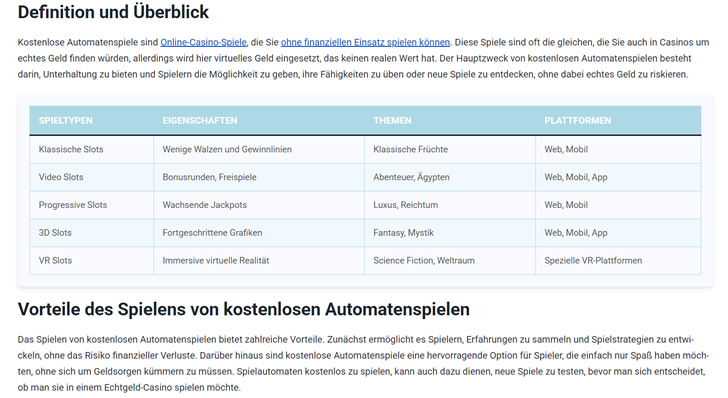
Task: Open the Online-Casino-Spiele link
Action: [x=203, y=42]
